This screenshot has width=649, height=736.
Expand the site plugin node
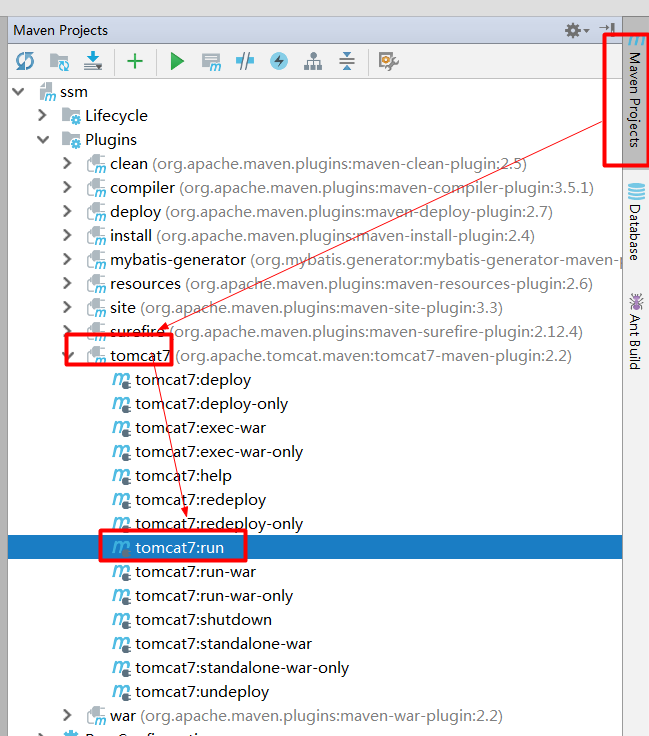point(68,307)
